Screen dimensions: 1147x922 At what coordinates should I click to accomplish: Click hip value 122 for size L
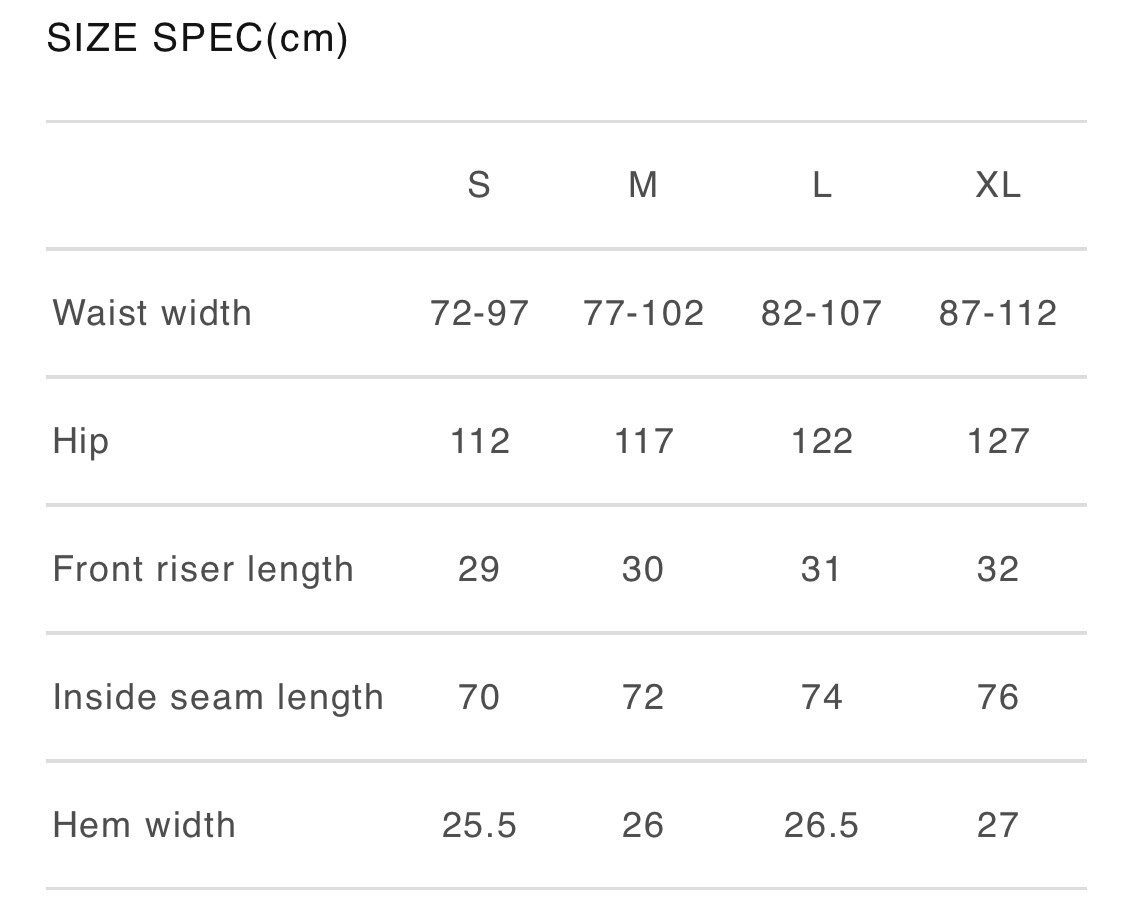click(821, 441)
